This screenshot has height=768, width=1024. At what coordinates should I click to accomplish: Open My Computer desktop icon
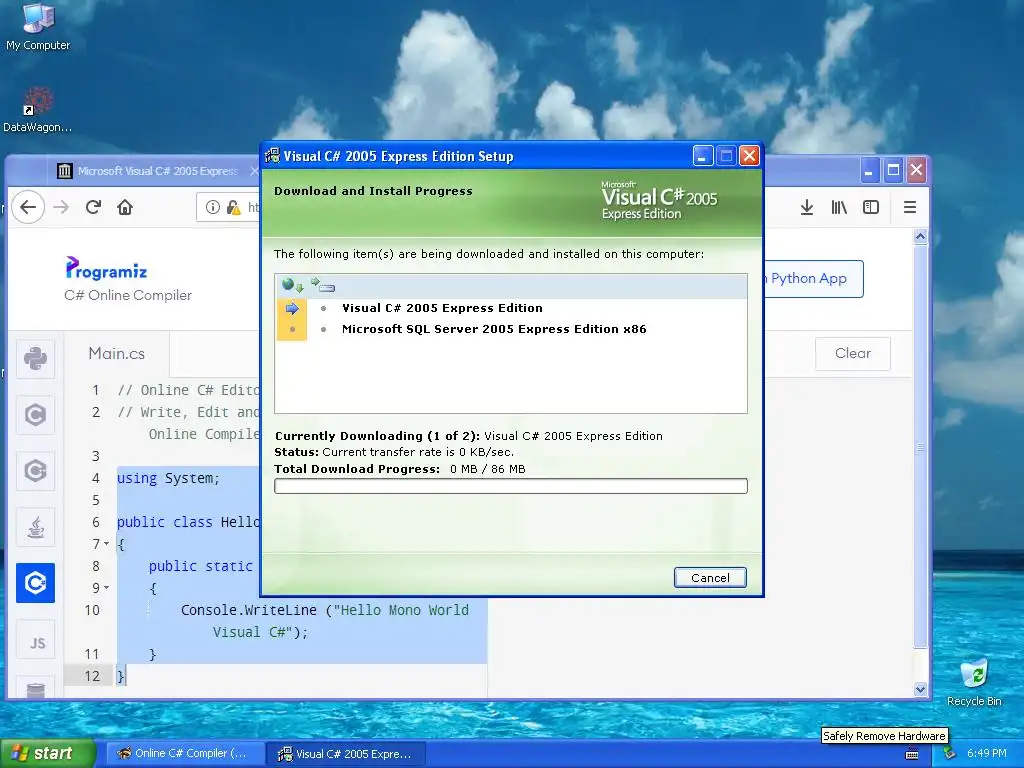(x=38, y=26)
